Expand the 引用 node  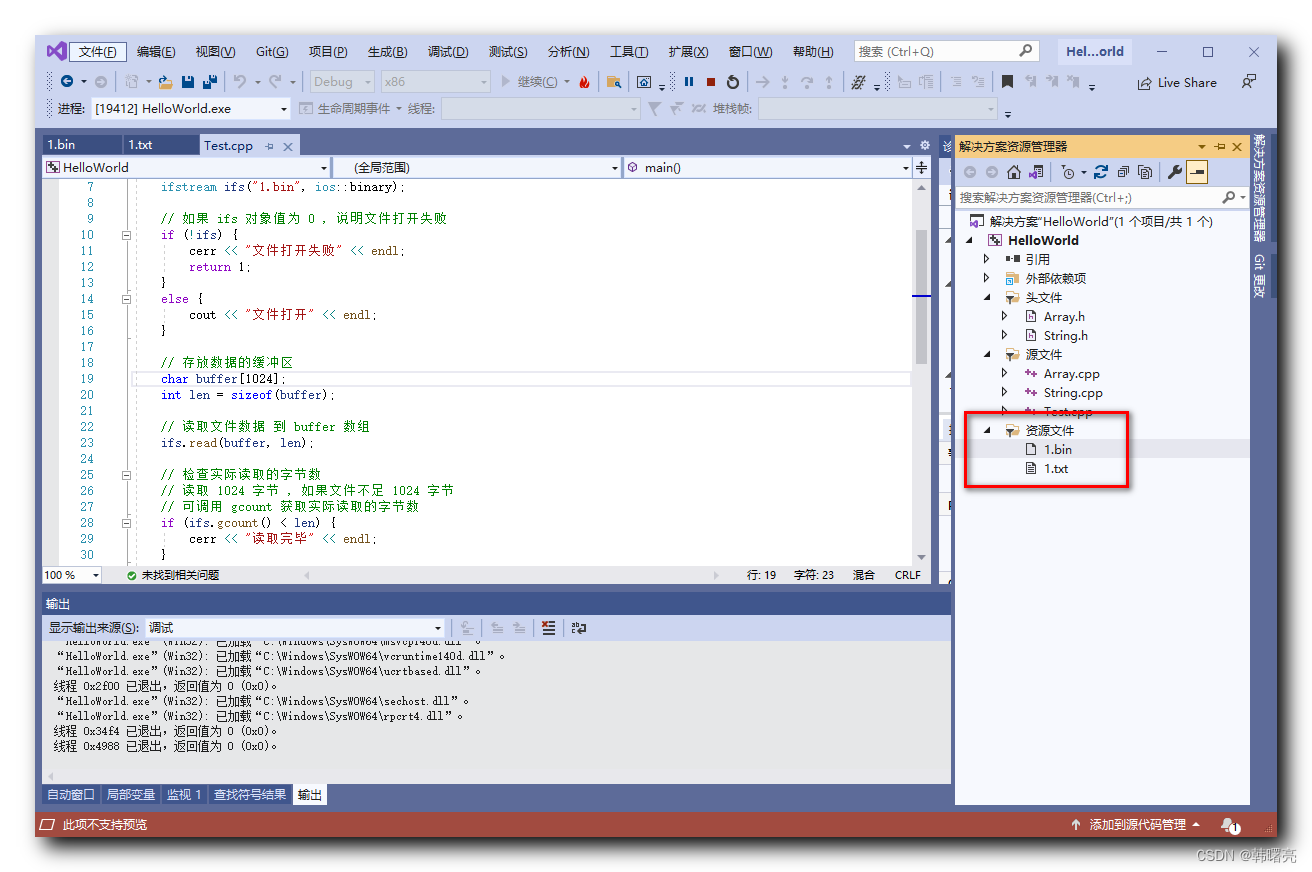pyautogui.click(x=987, y=259)
